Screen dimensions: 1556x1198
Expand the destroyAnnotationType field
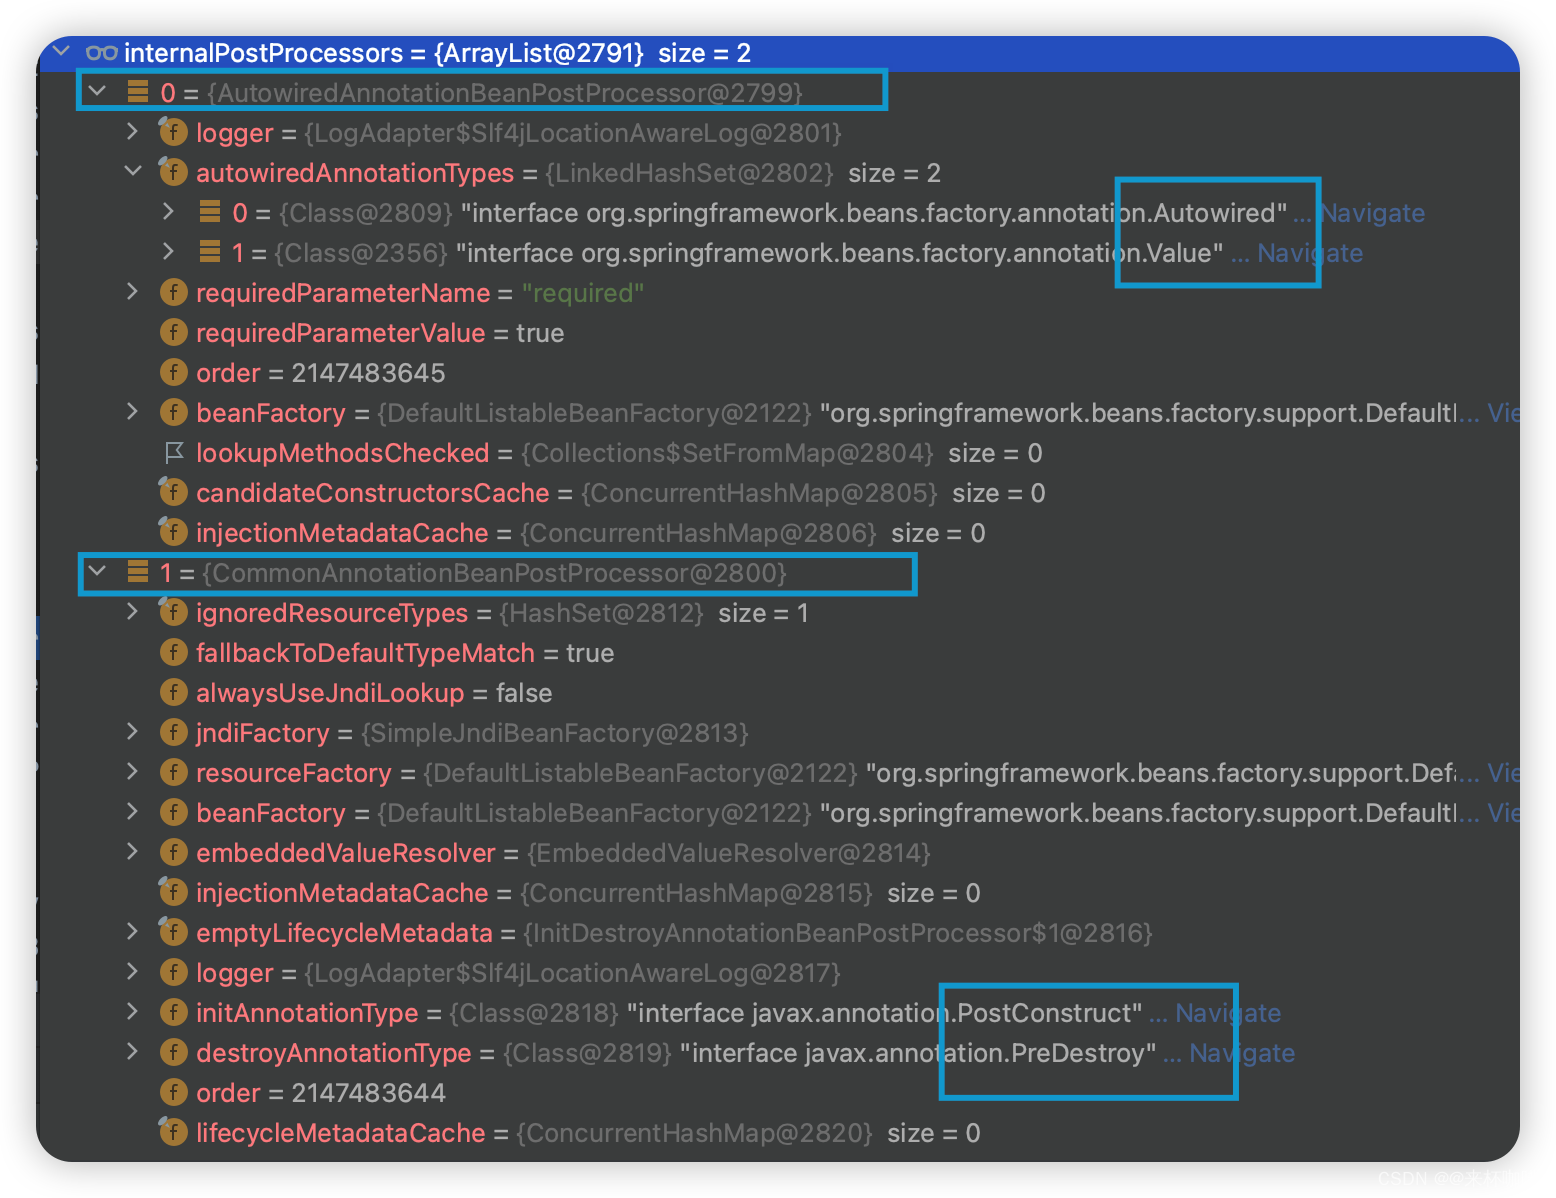(132, 1051)
